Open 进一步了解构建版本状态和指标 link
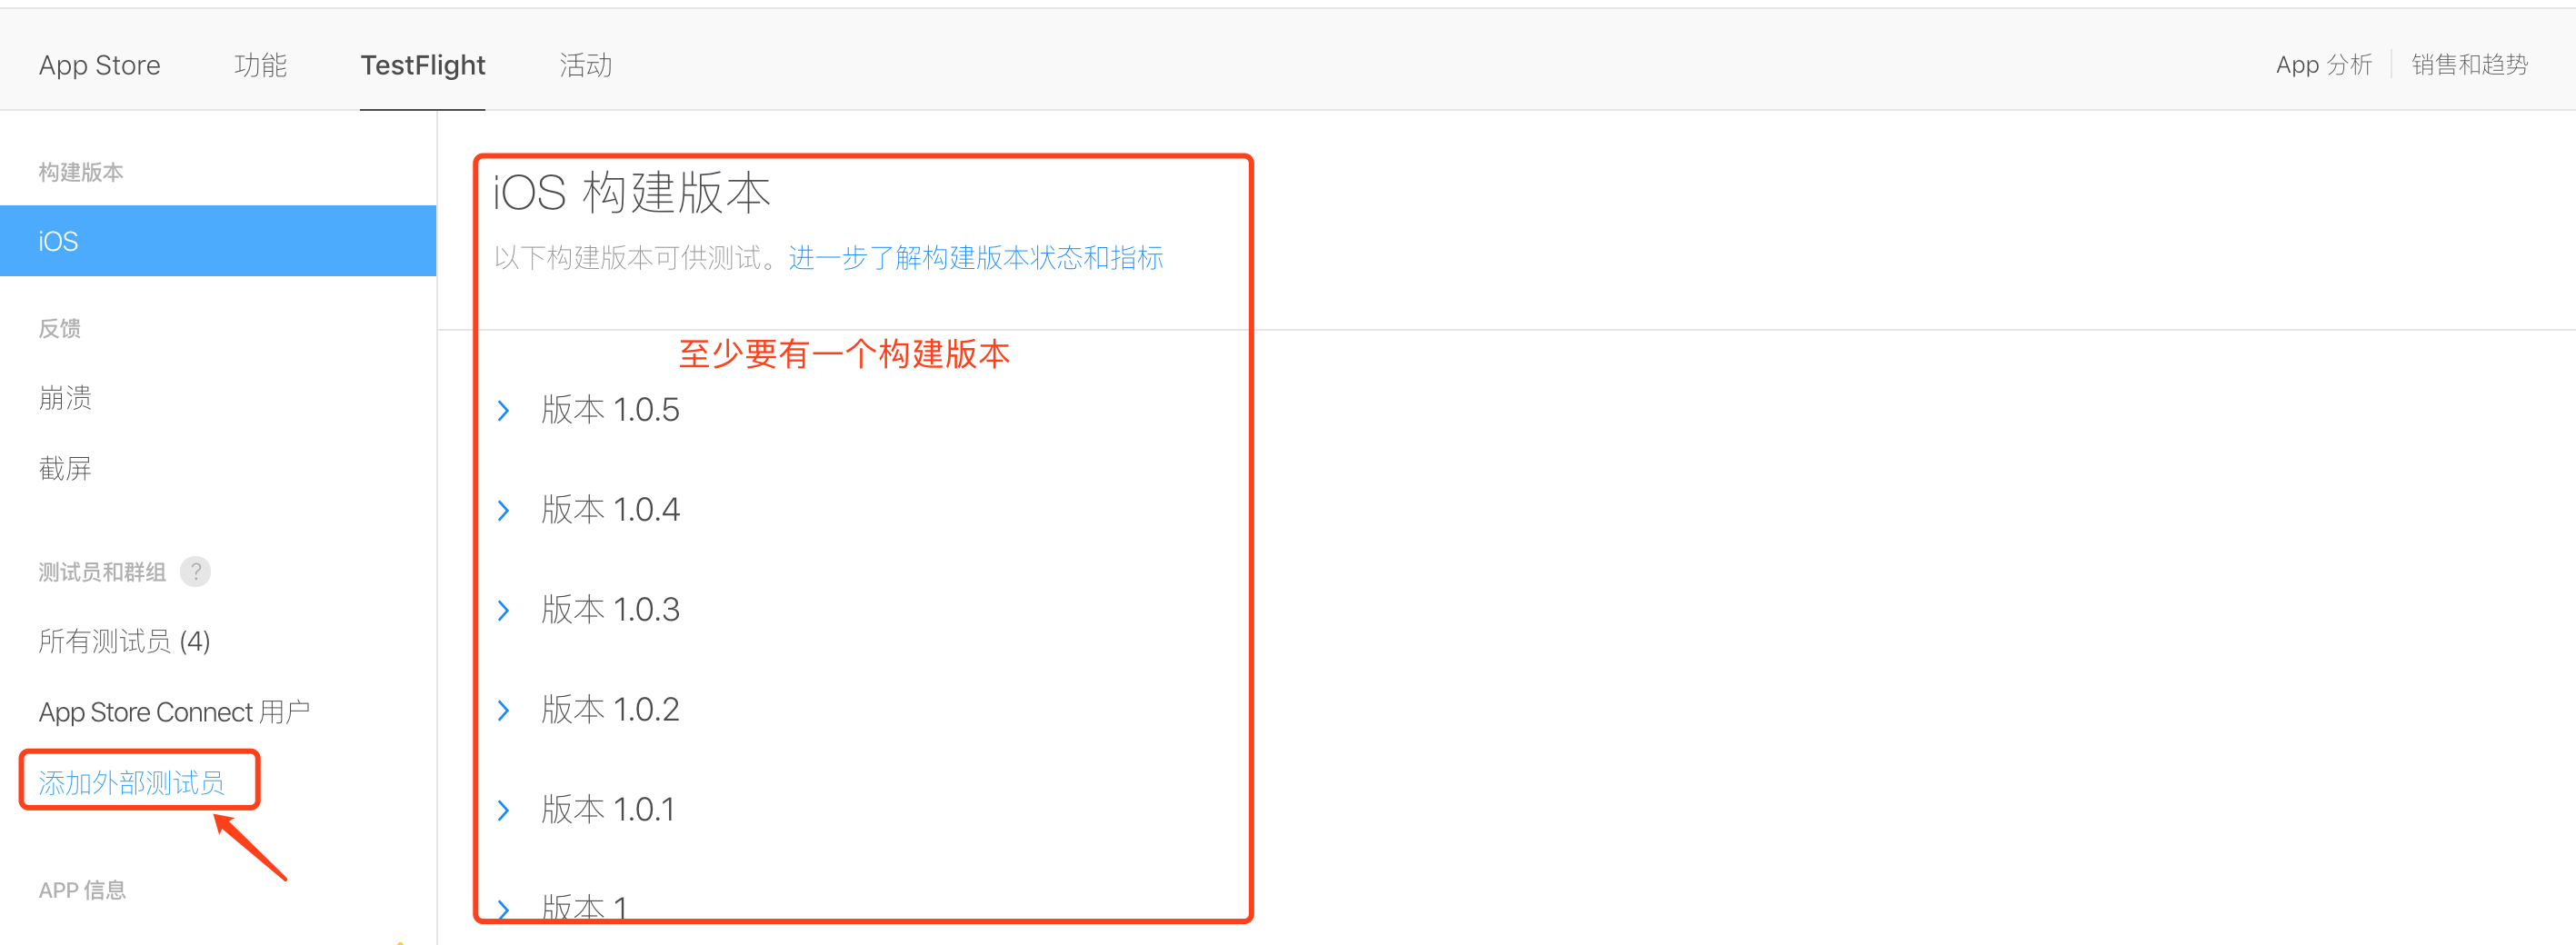The image size is (2576, 945). point(975,258)
